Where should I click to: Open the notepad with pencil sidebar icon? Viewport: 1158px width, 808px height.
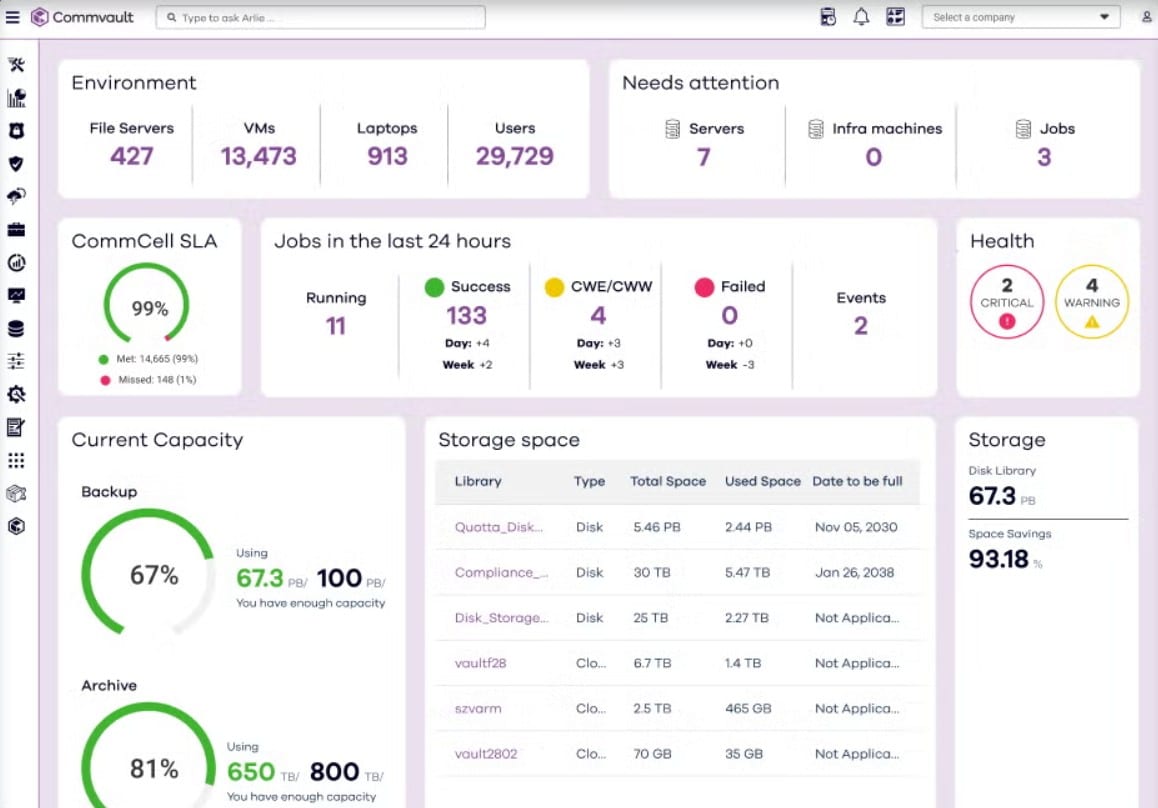16,427
